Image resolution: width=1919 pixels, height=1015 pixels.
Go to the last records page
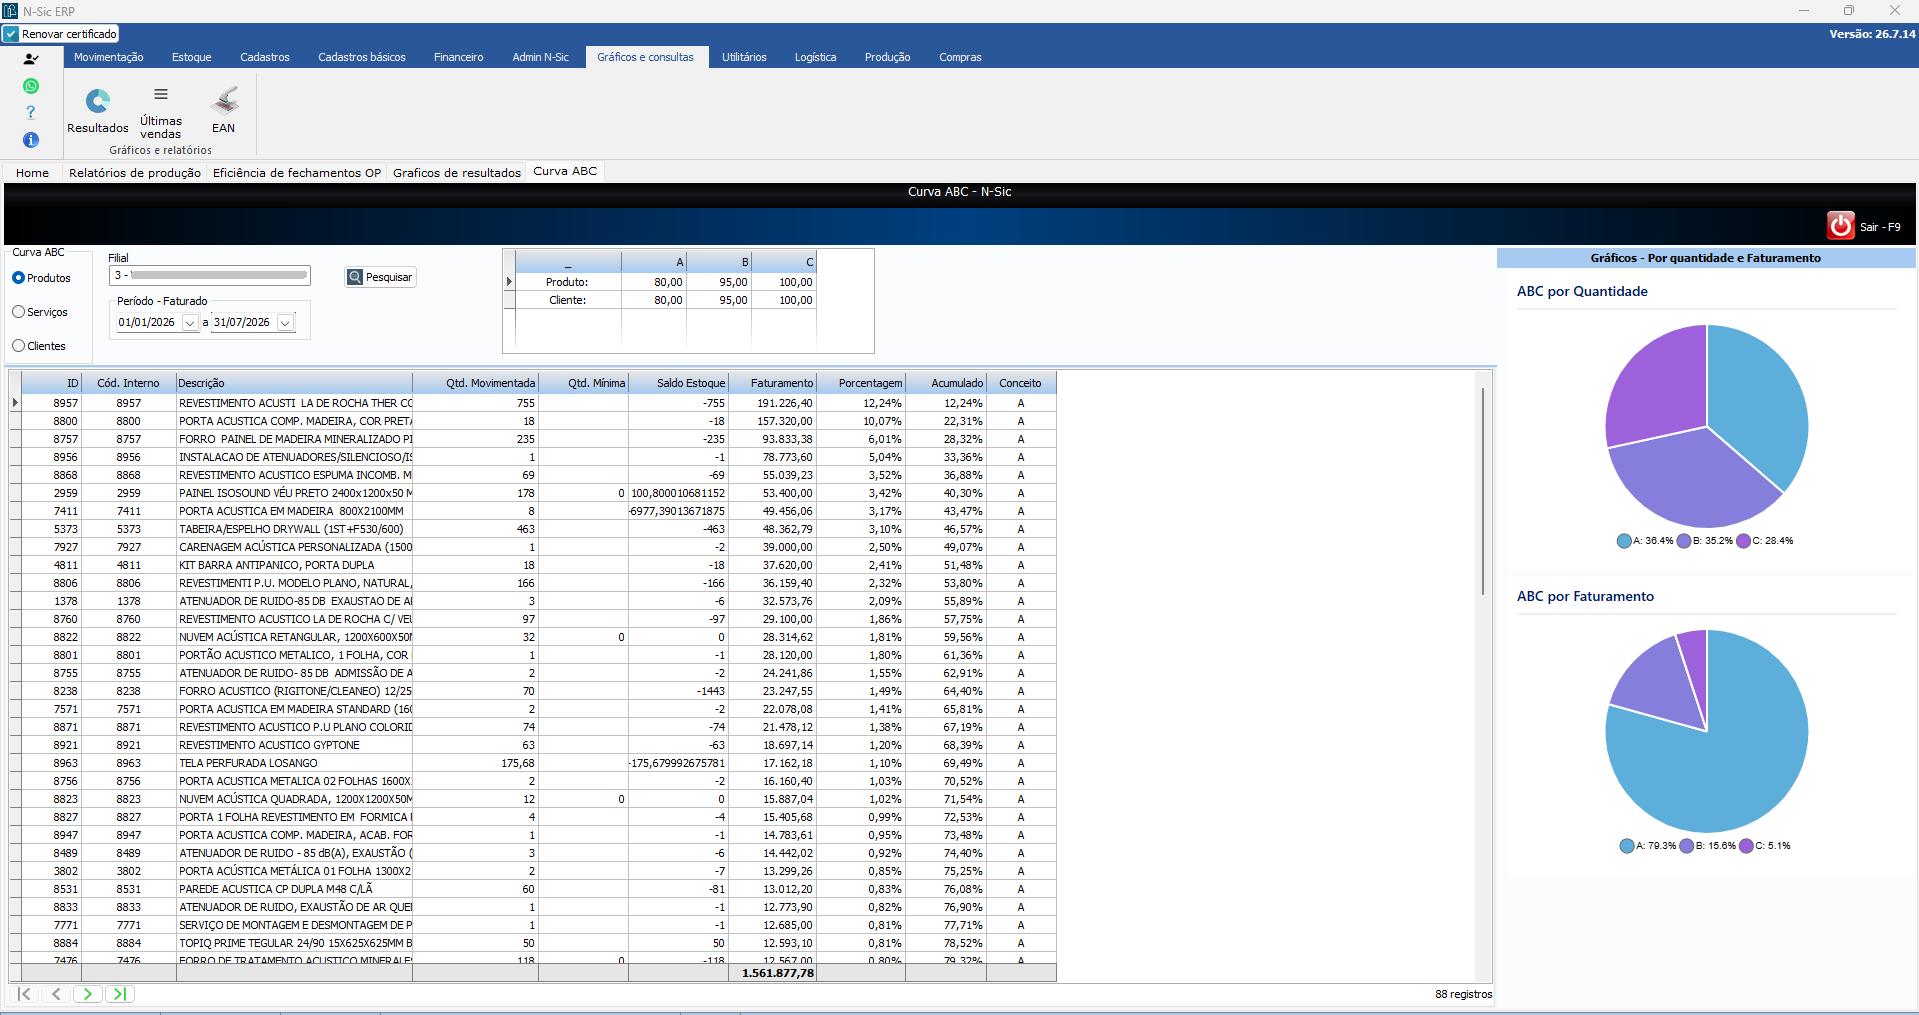(x=120, y=994)
